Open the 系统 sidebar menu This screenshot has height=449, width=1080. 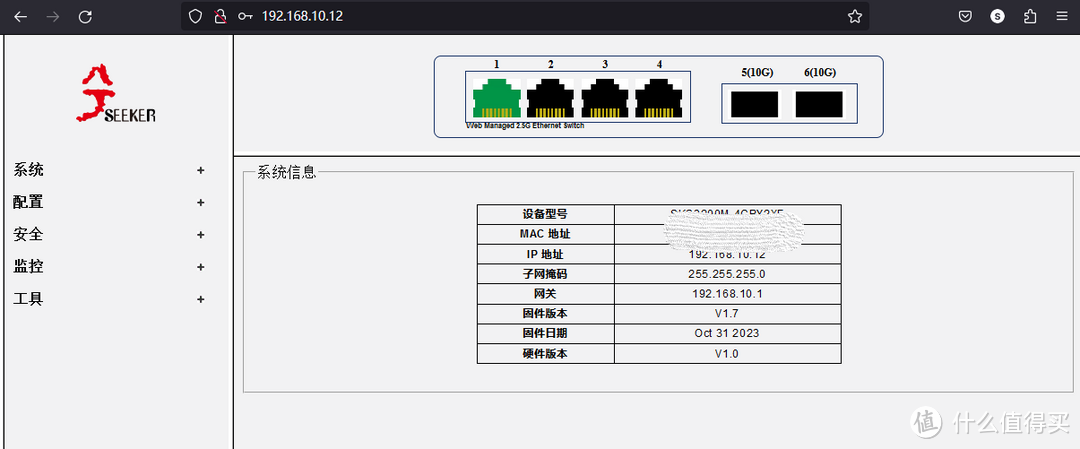point(28,170)
